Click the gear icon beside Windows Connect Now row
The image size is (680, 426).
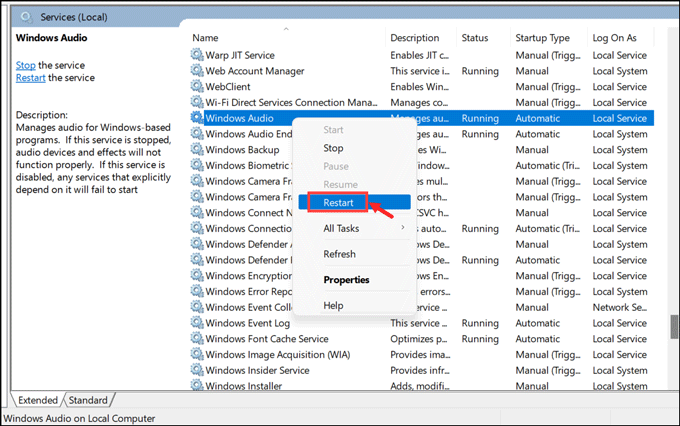point(197,212)
